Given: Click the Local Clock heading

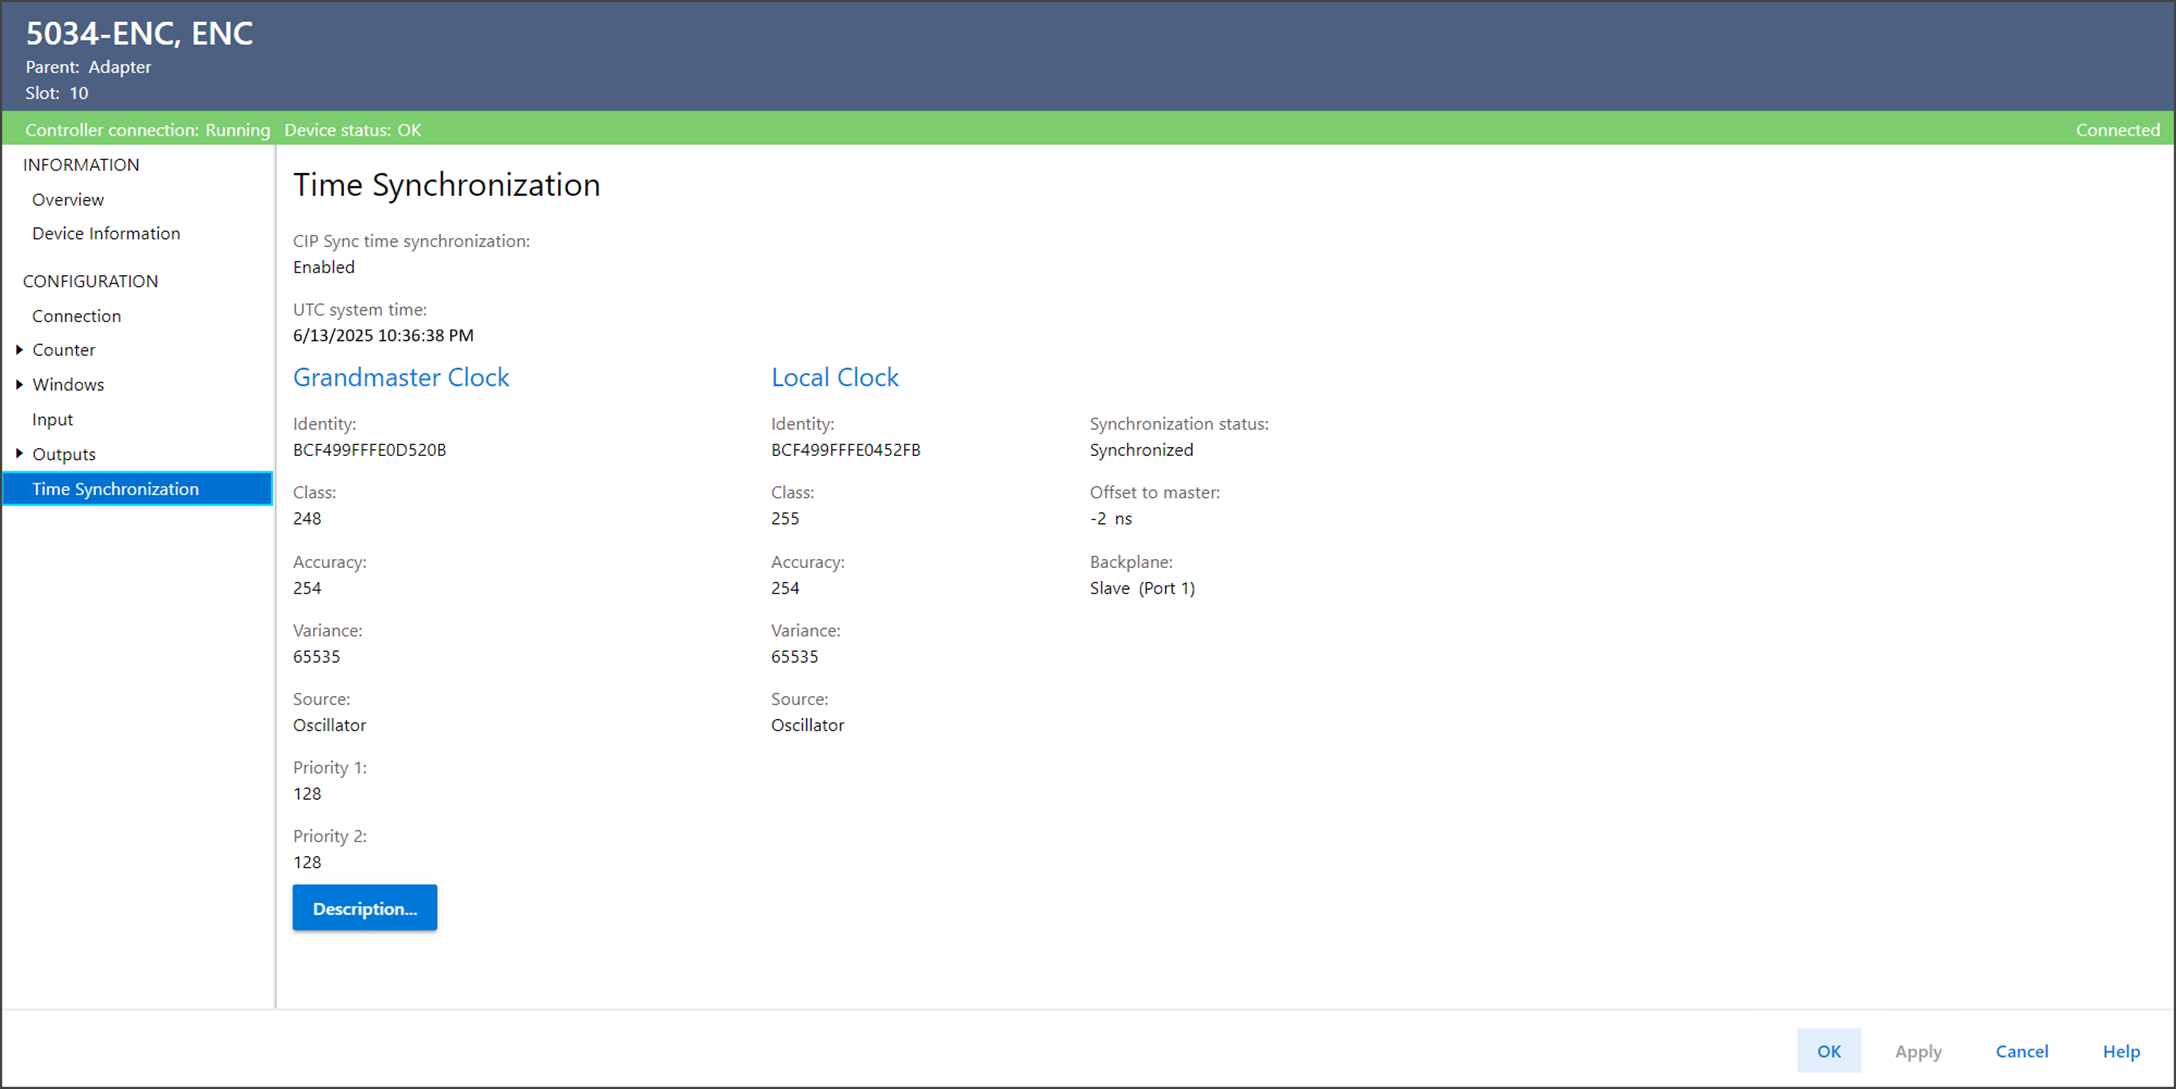Looking at the screenshot, I should (834, 378).
